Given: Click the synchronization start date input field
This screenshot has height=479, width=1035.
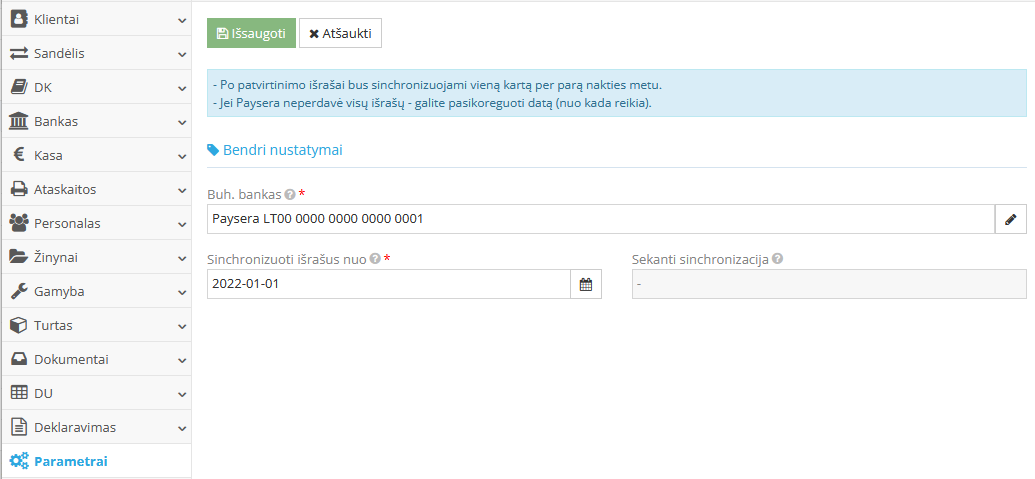Looking at the screenshot, I should coord(388,285).
